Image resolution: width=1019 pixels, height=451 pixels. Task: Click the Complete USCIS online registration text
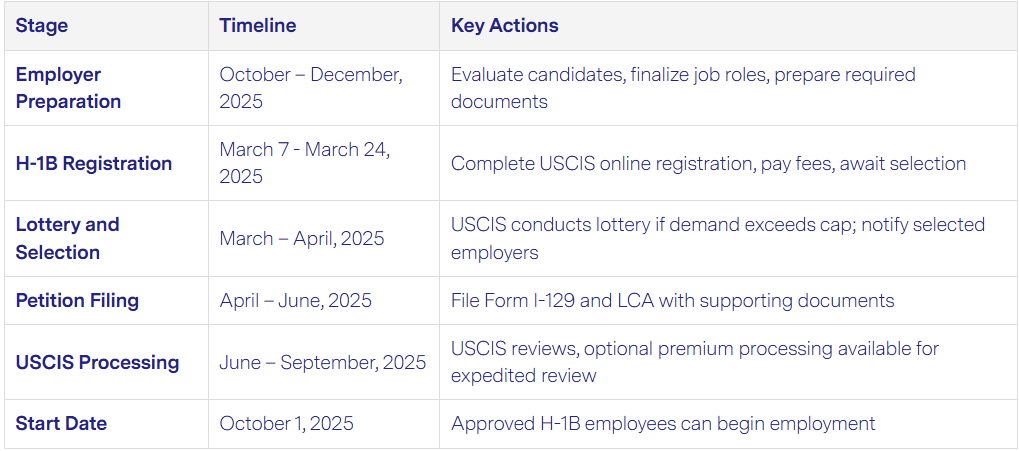coord(708,163)
